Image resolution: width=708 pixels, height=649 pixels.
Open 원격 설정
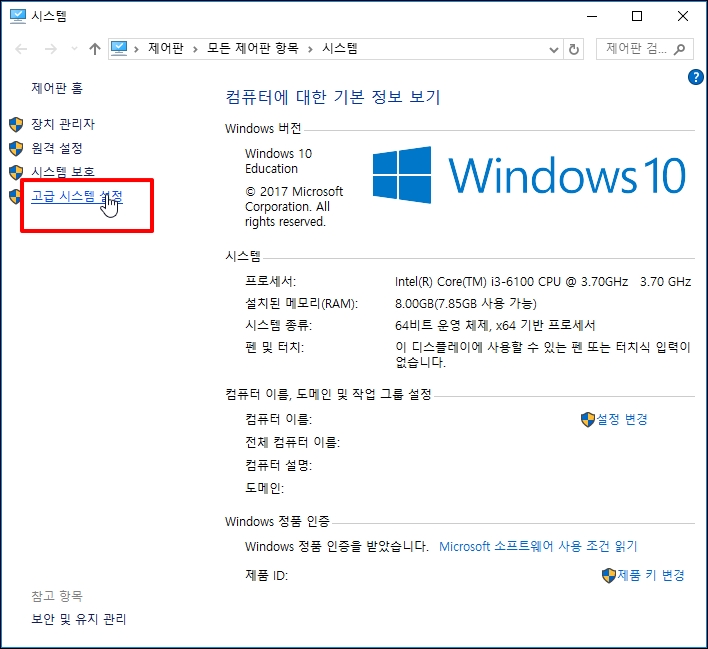point(57,148)
